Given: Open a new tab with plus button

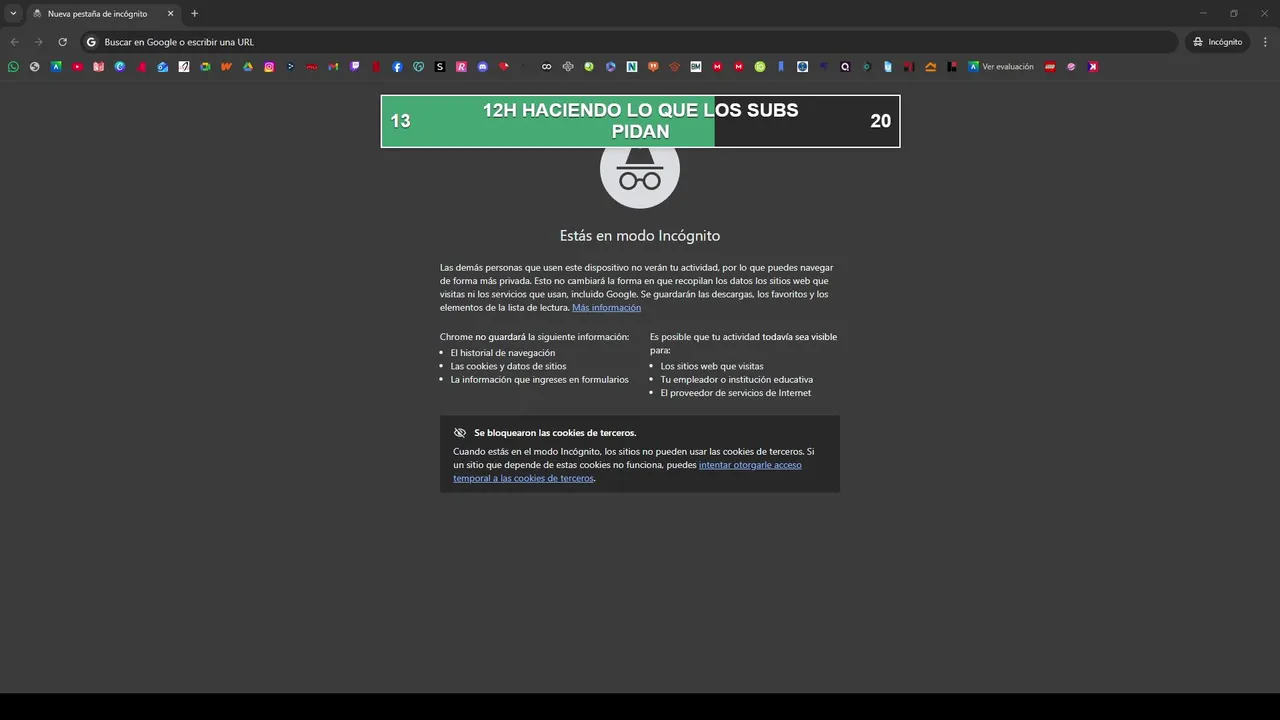Looking at the screenshot, I should [194, 14].
